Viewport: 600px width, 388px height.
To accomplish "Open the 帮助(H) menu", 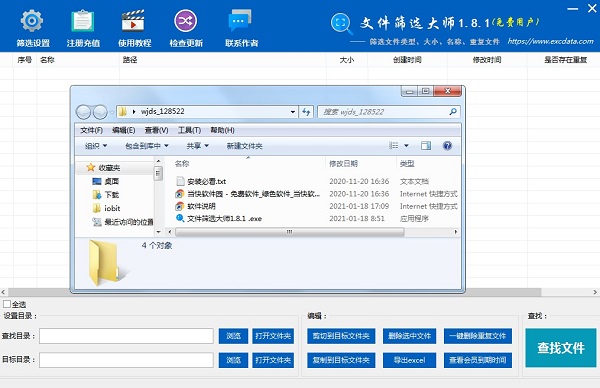I will click(222, 130).
